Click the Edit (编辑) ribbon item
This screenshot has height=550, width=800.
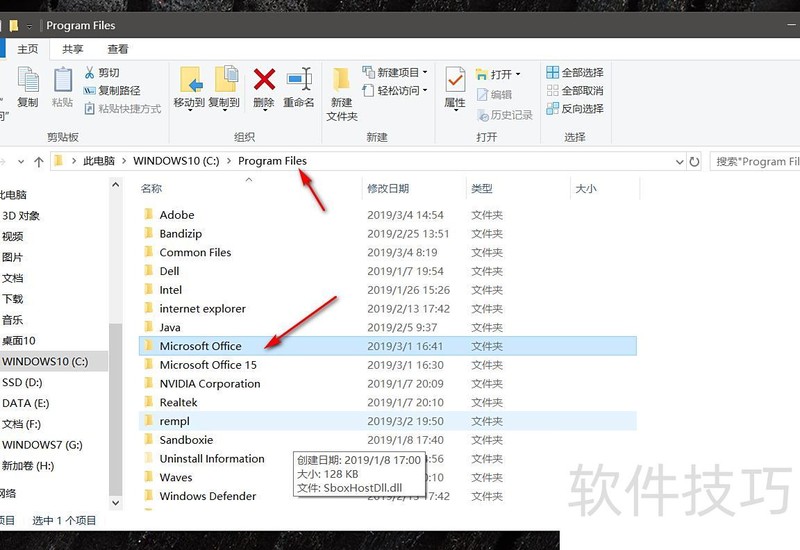[x=494, y=95]
